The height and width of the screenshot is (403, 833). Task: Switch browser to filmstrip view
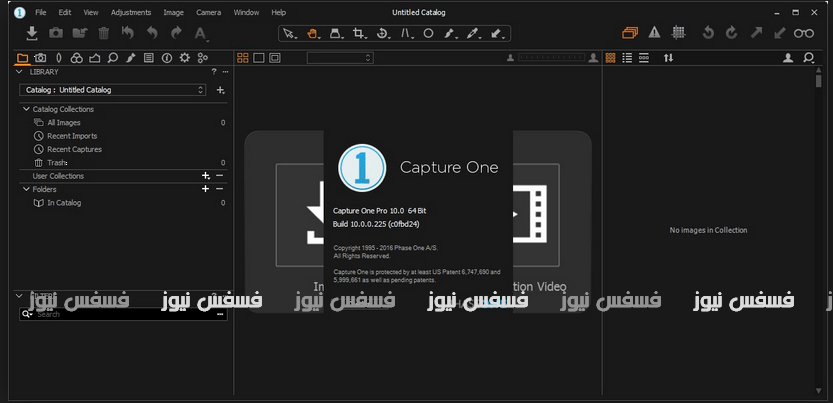point(644,58)
